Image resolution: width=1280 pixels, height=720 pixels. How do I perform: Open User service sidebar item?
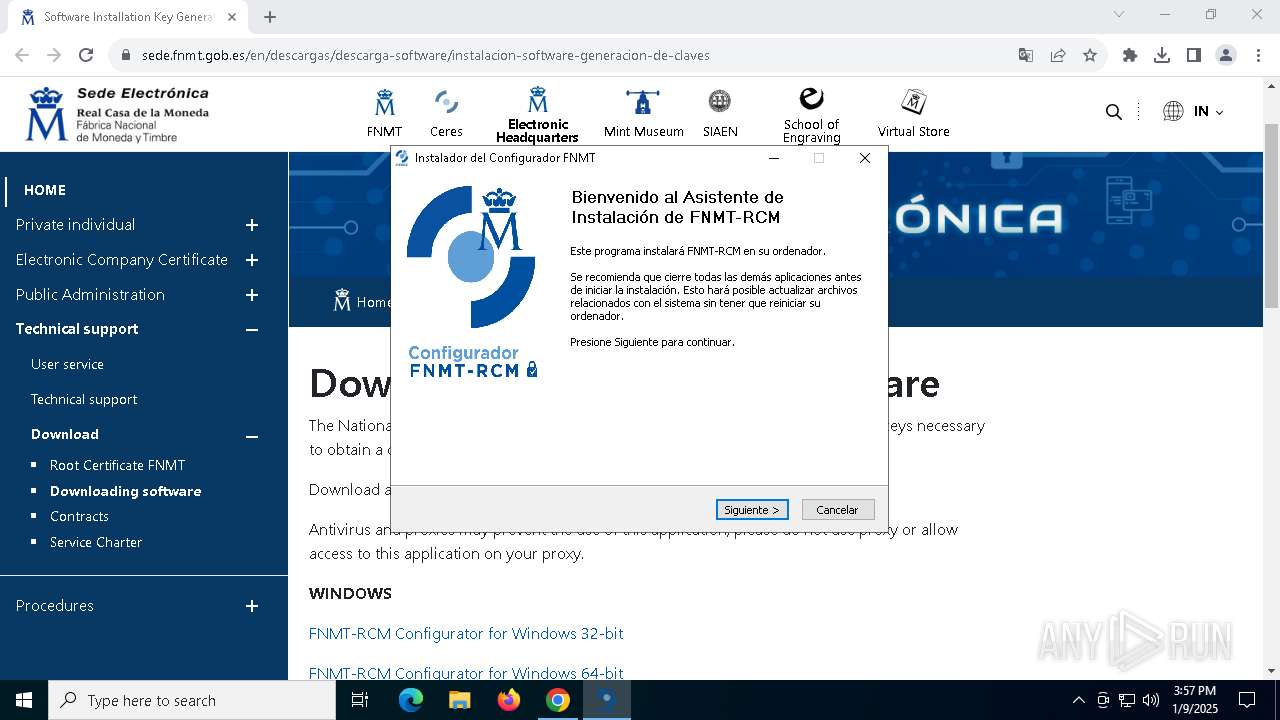[x=67, y=364]
